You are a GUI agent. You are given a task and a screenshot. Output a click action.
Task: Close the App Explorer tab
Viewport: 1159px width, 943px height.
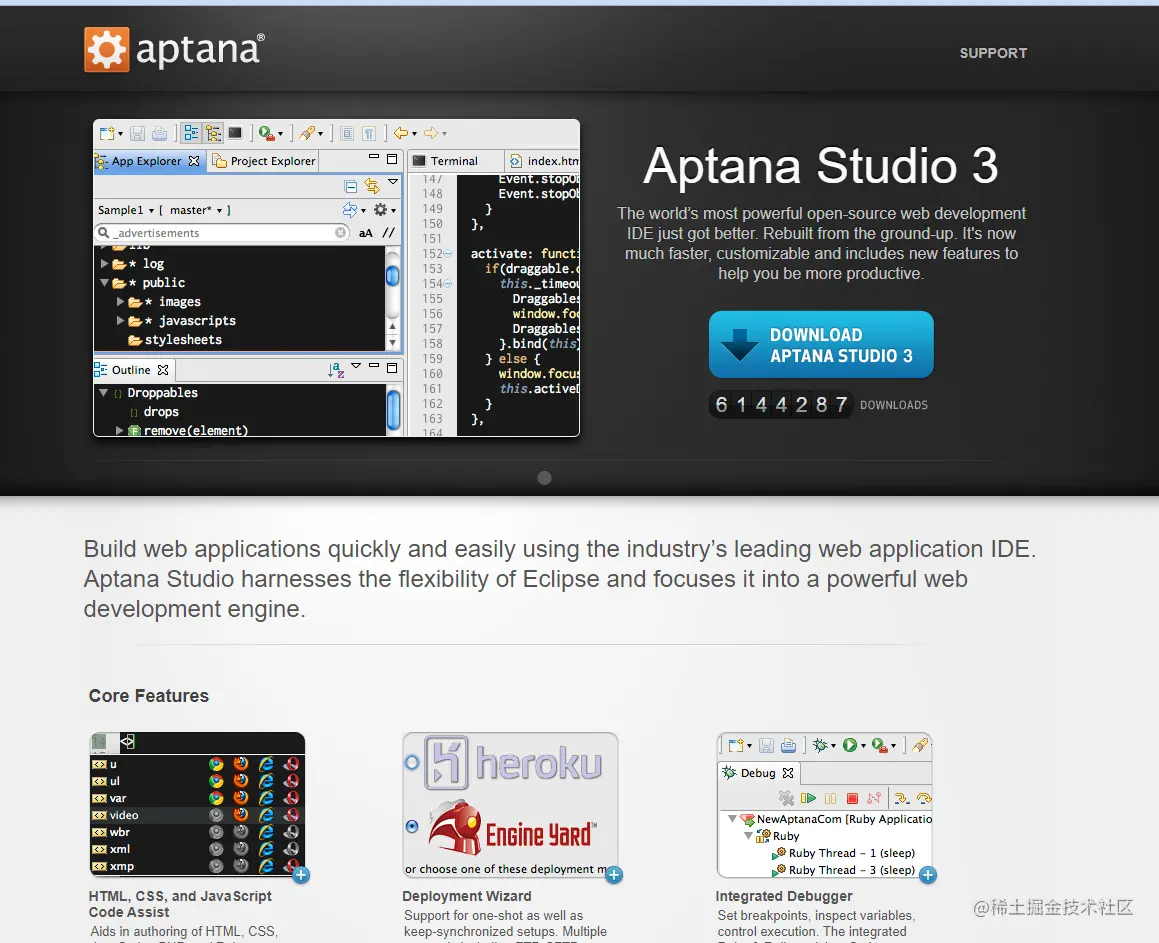[x=194, y=161]
